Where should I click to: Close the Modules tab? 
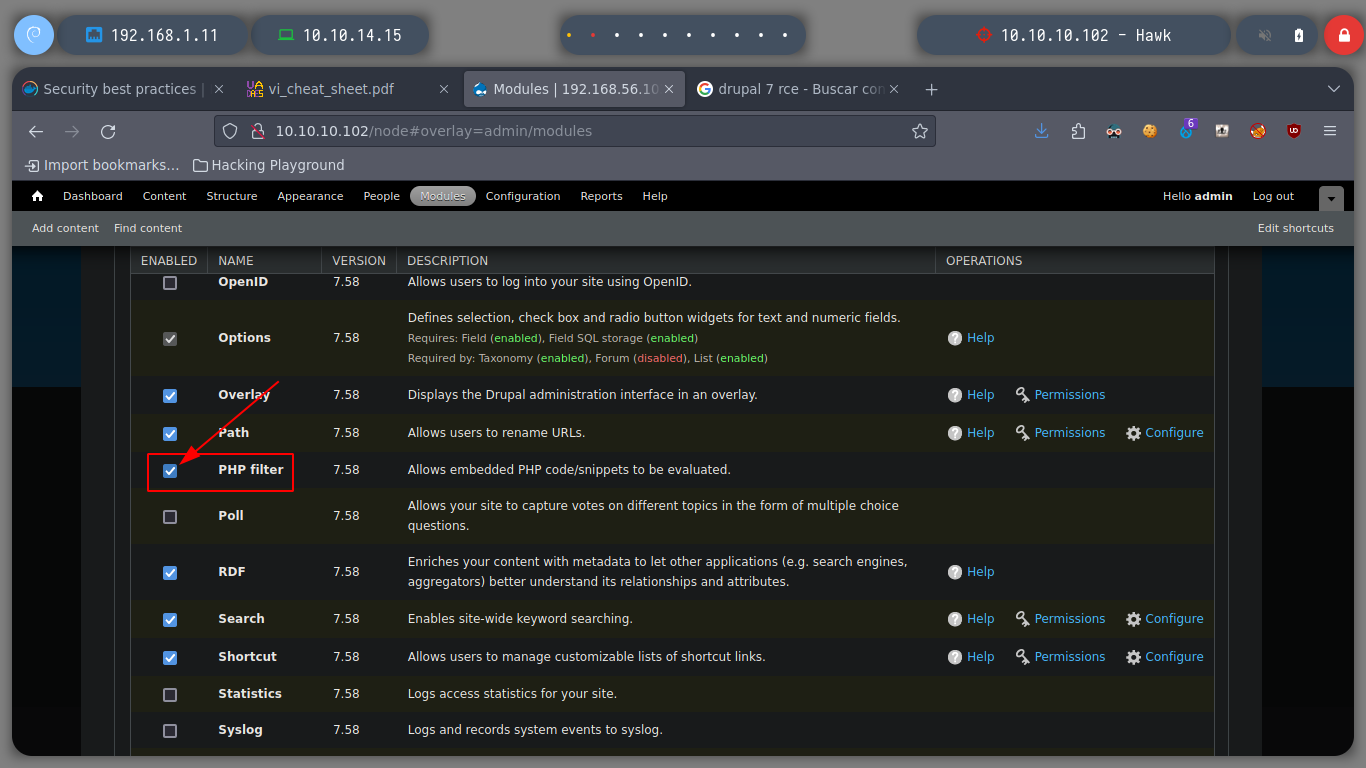pos(671,89)
